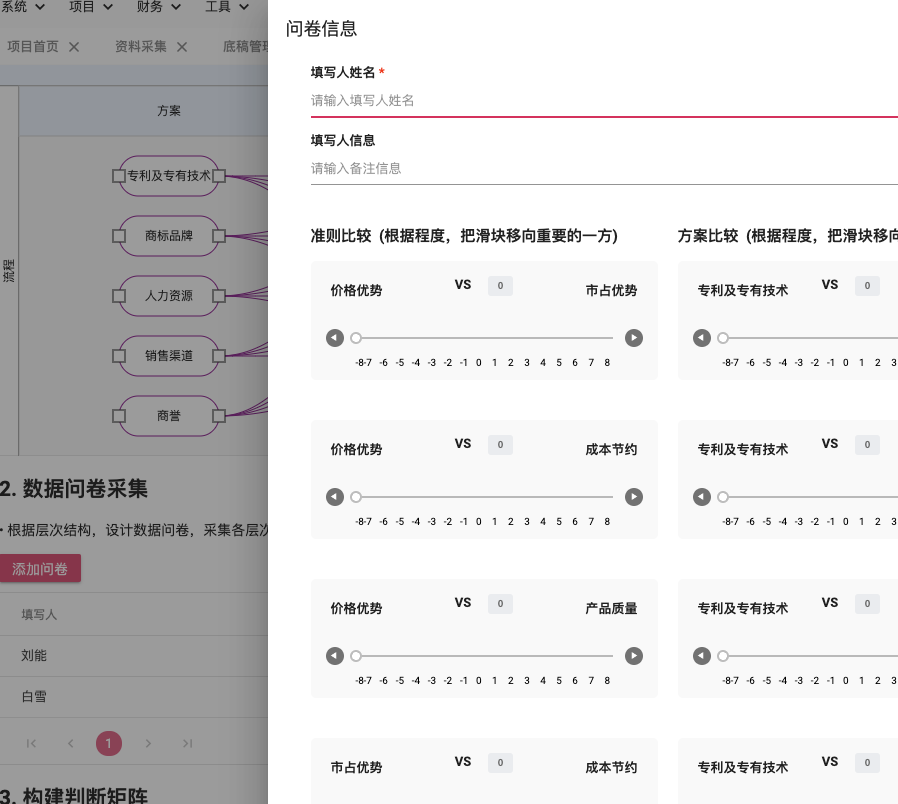Select the 商标品牌 flowchart node
The height and width of the screenshot is (804, 898).
(168, 235)
